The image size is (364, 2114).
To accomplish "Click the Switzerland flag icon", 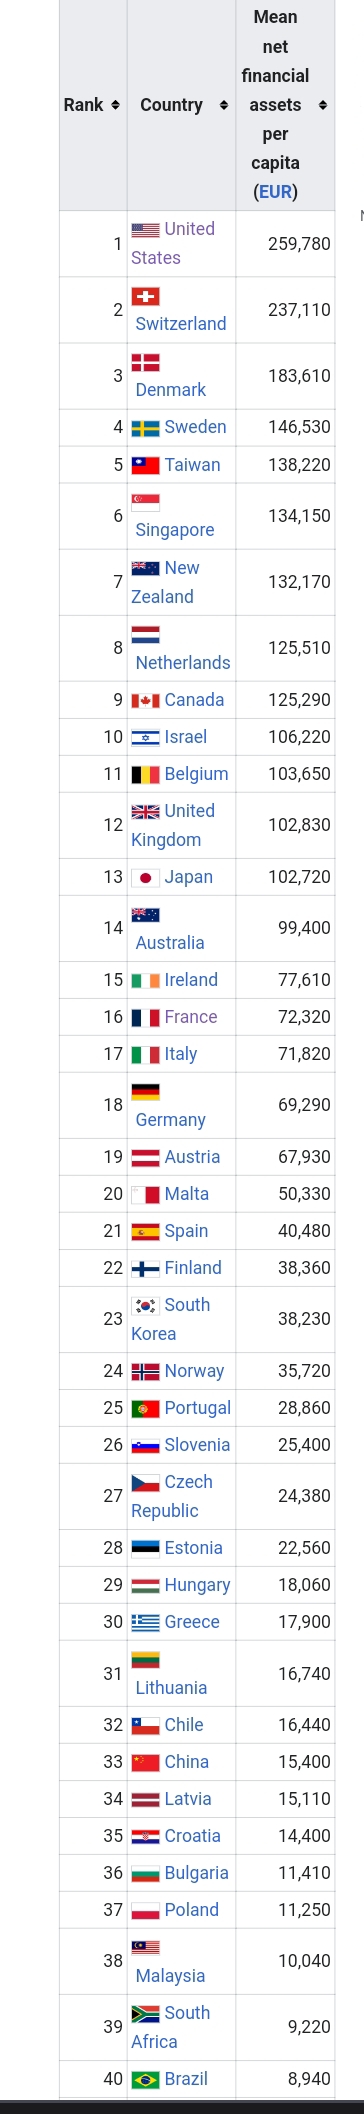I will pos(146,295).
